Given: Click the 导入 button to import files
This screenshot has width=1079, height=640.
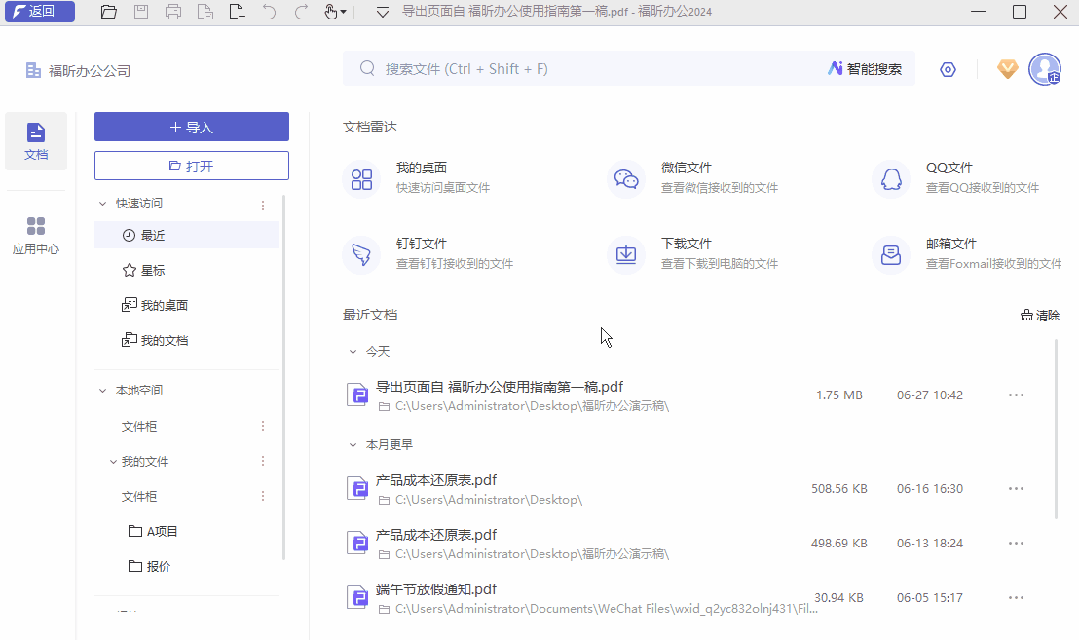Looking at the screenshot, I should click(190, 126).
